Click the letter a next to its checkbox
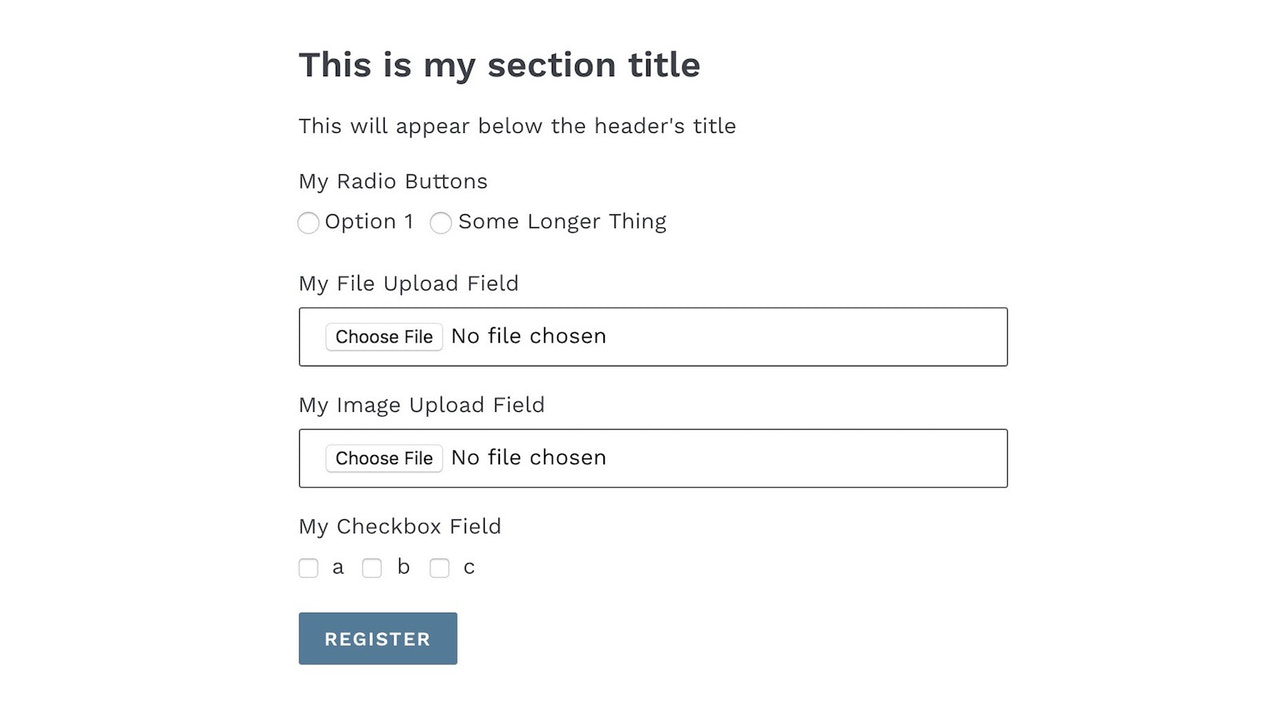The image size is (1280, 720). [x=338, y=567]
